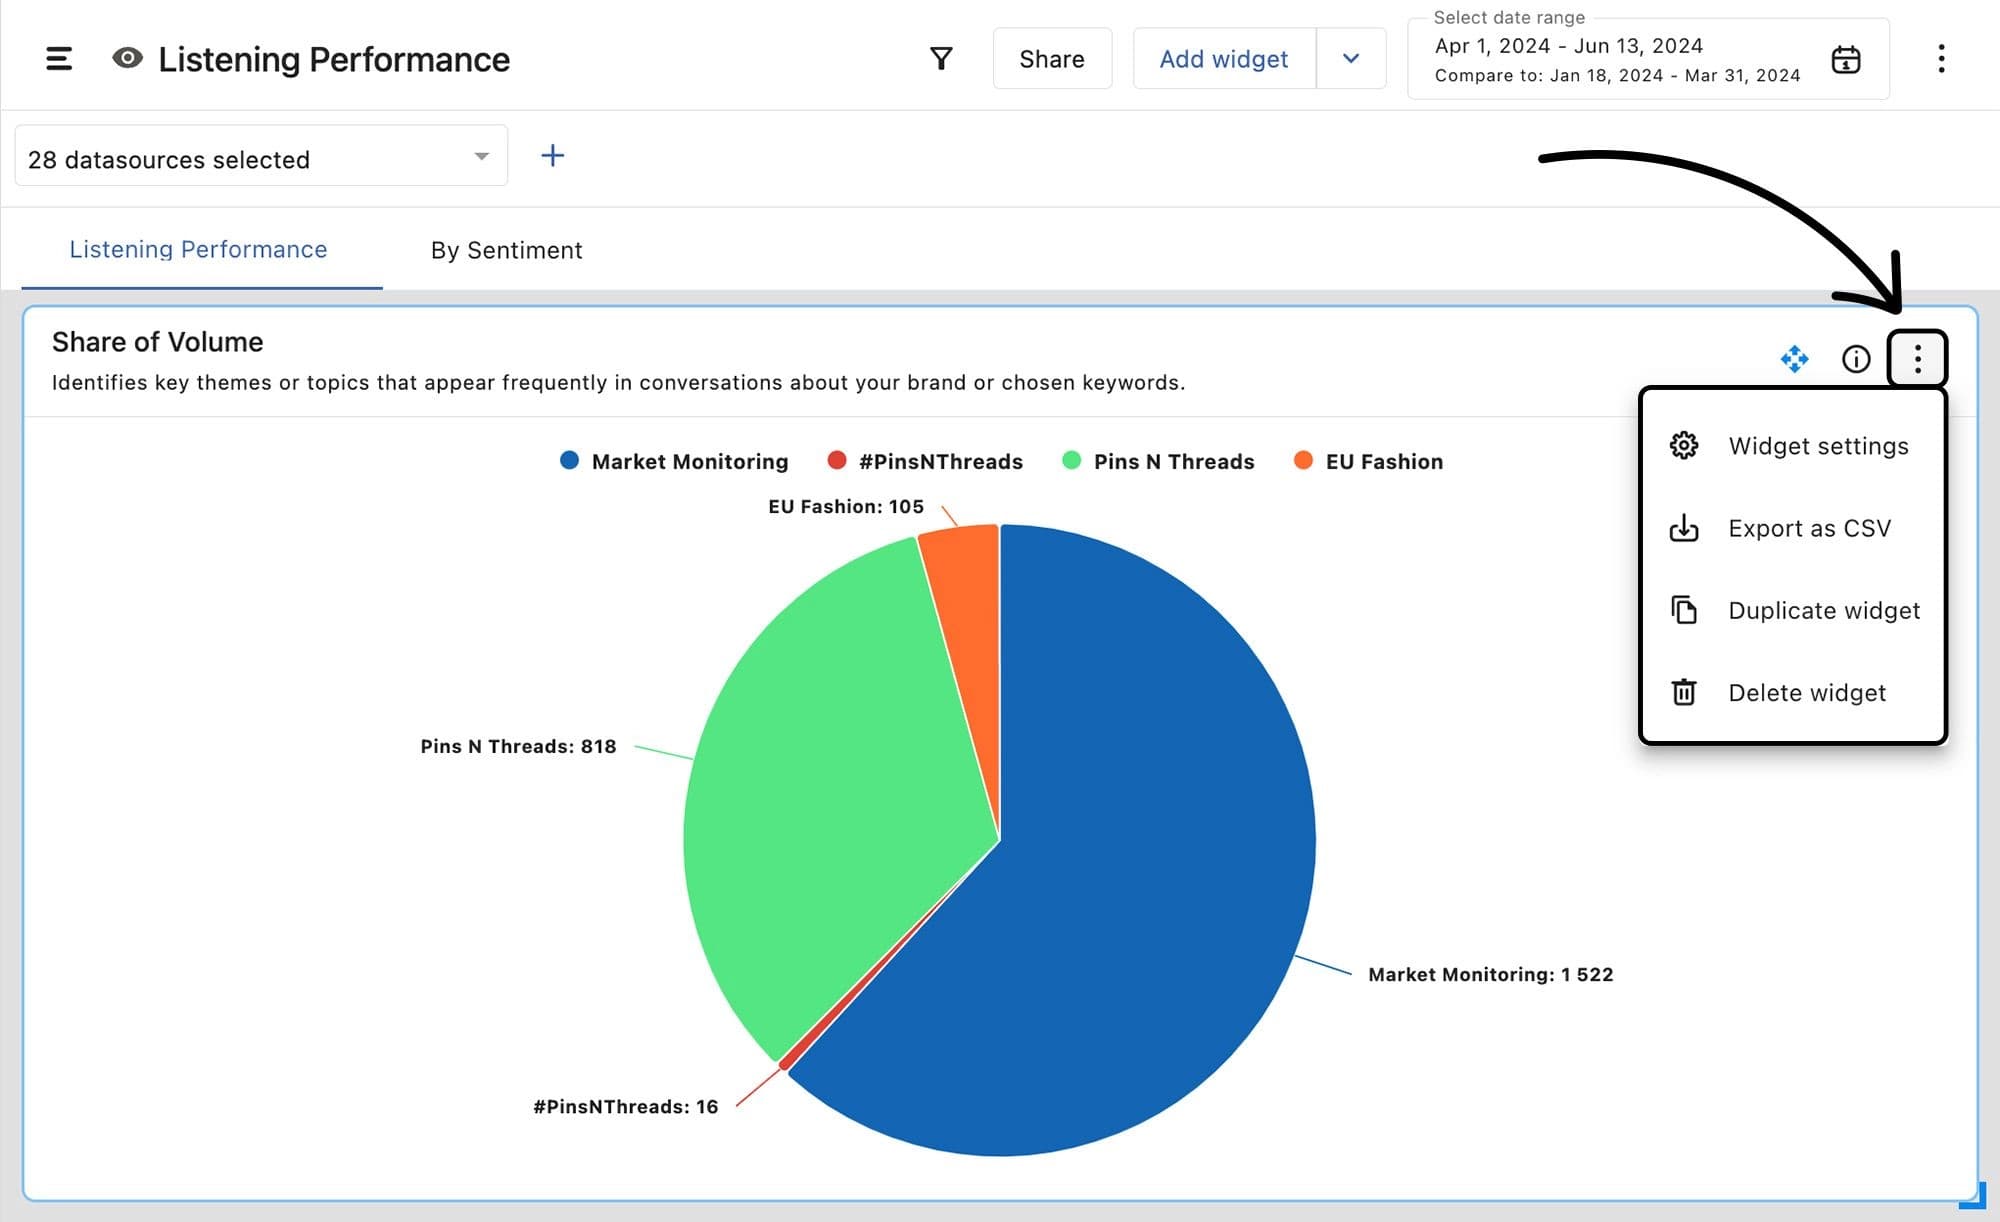Open the filter funnel icon
This screenshot has width=2000, height=1222.
pyautogui.click(x=941, y=59)
